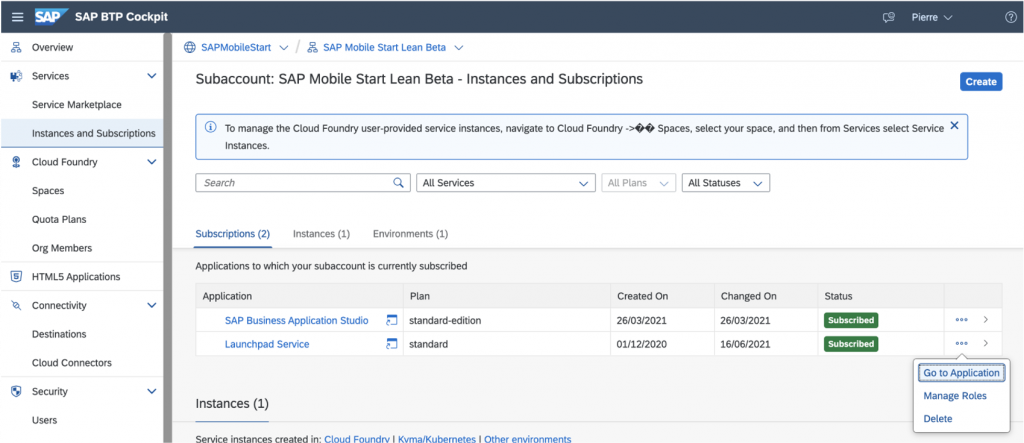
Task: Open the help question mark icon
Action: (1010, 17)
